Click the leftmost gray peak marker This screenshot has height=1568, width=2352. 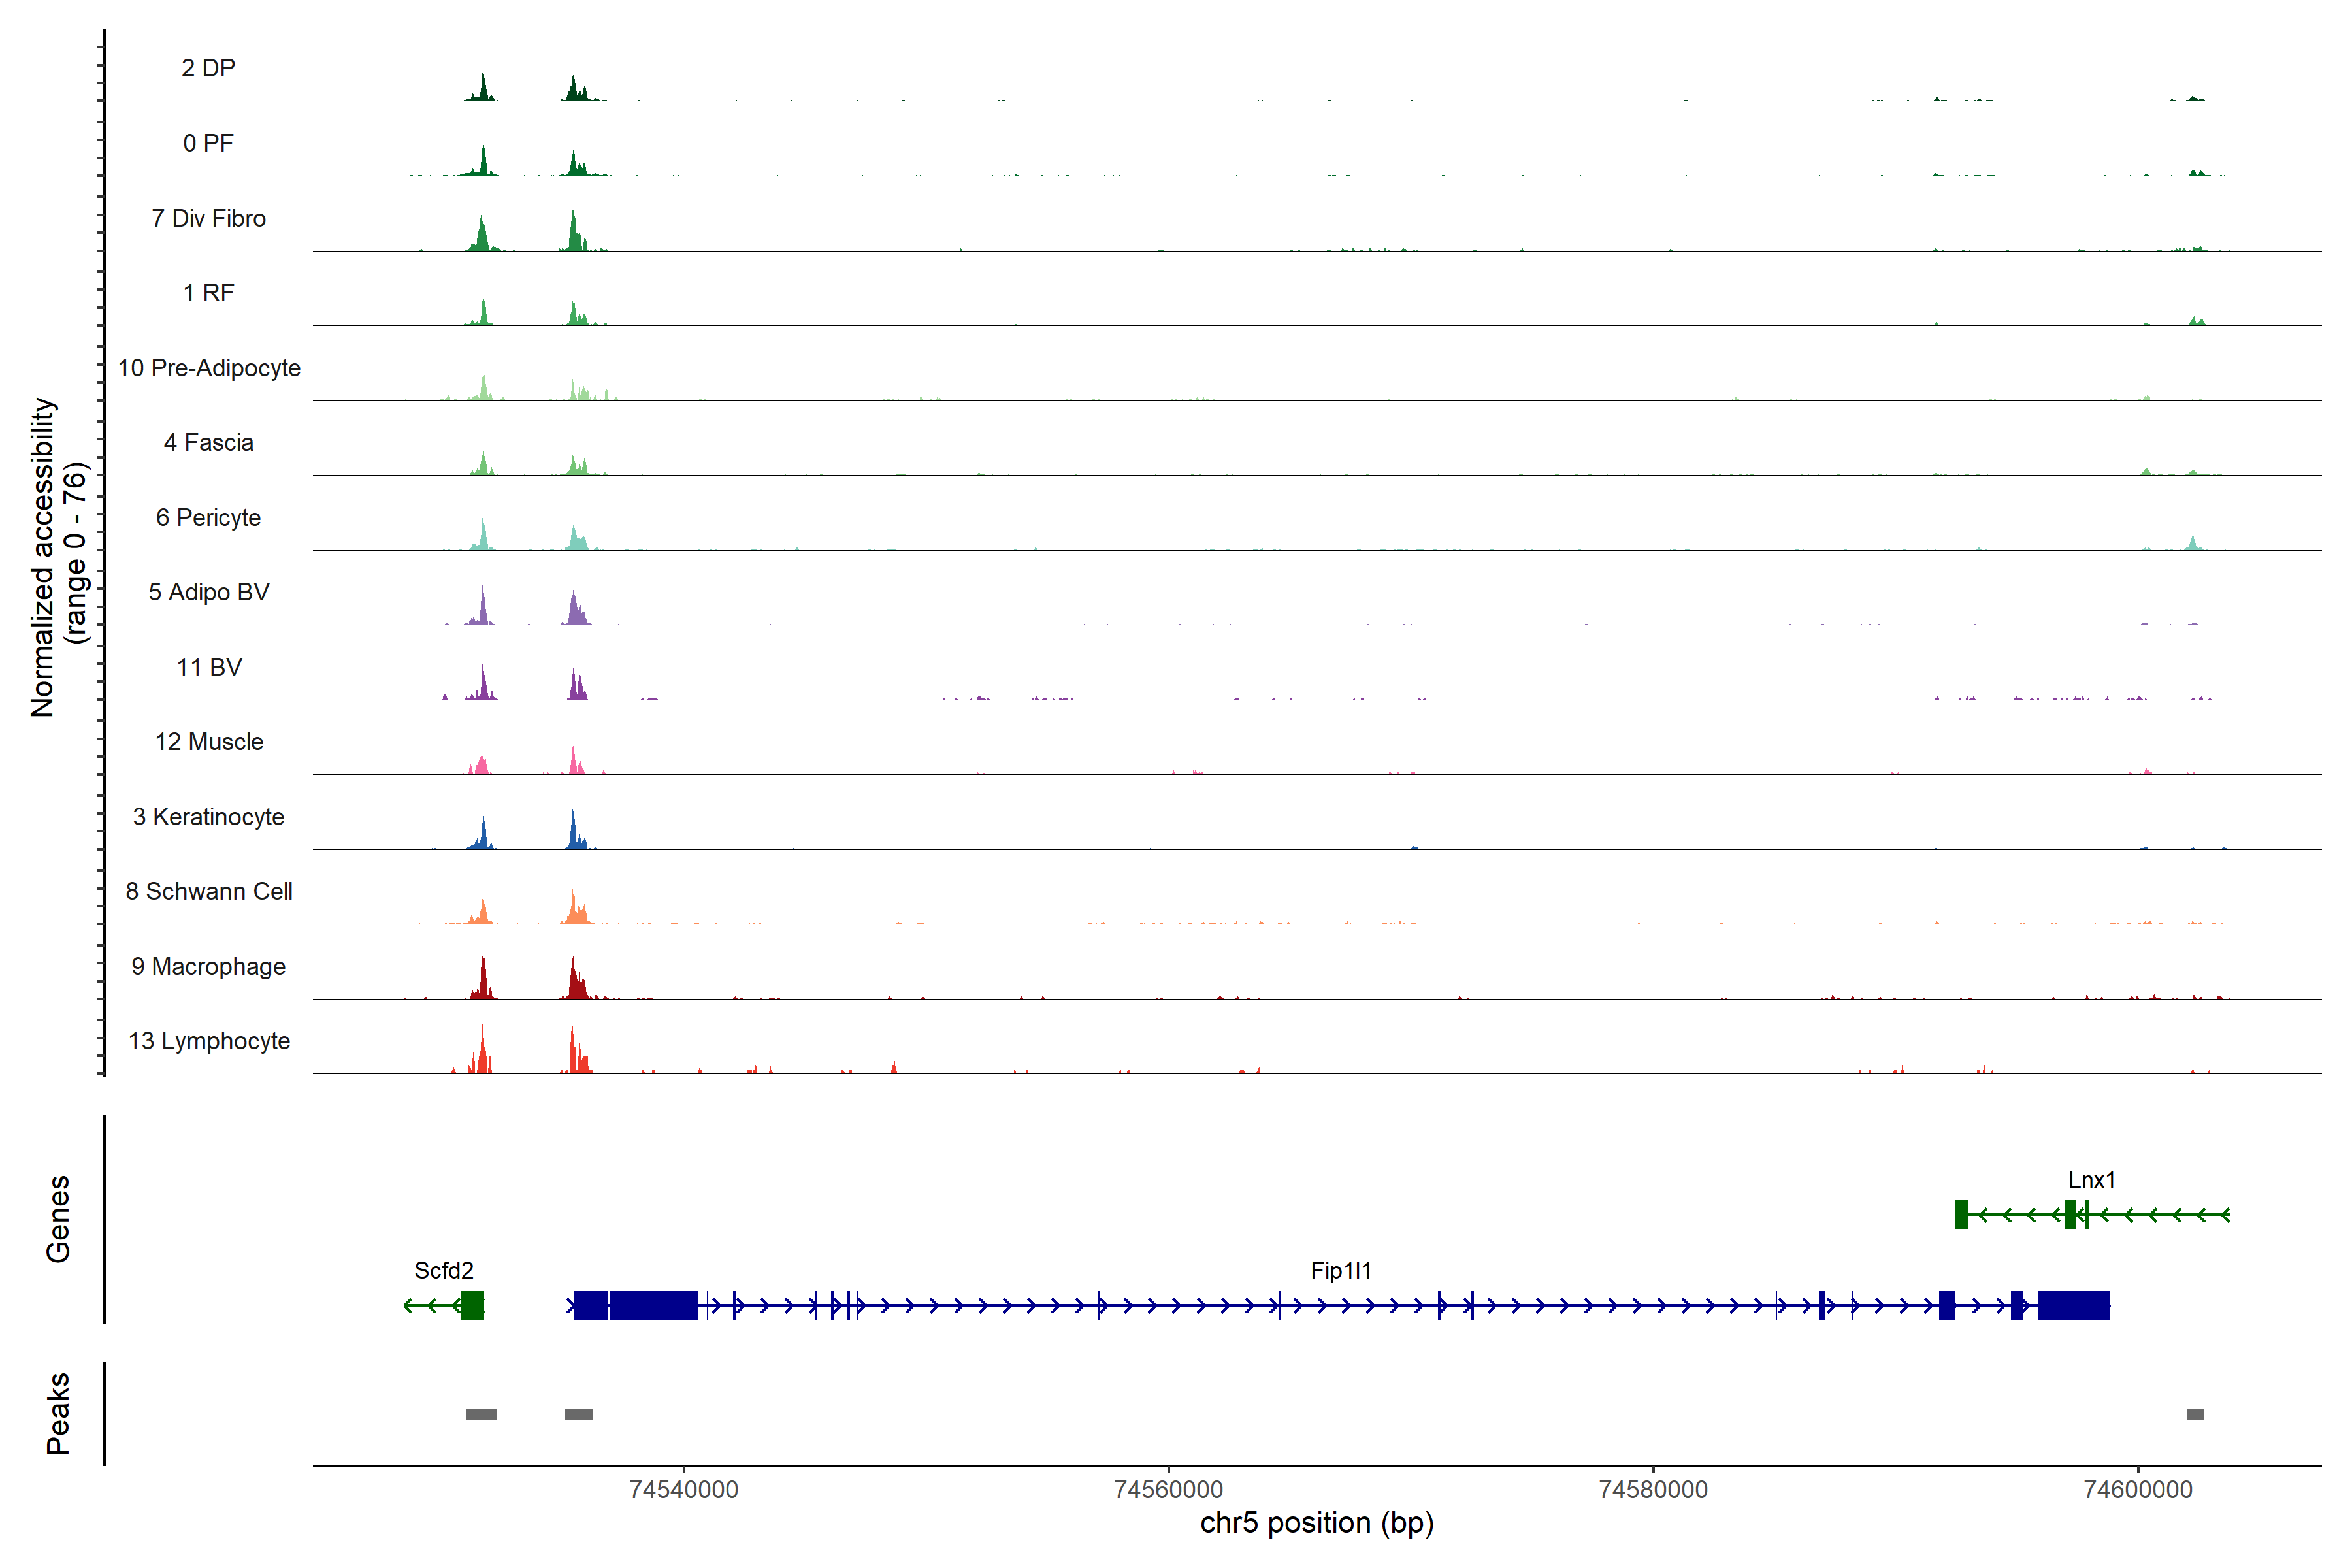pos(481,1414)
